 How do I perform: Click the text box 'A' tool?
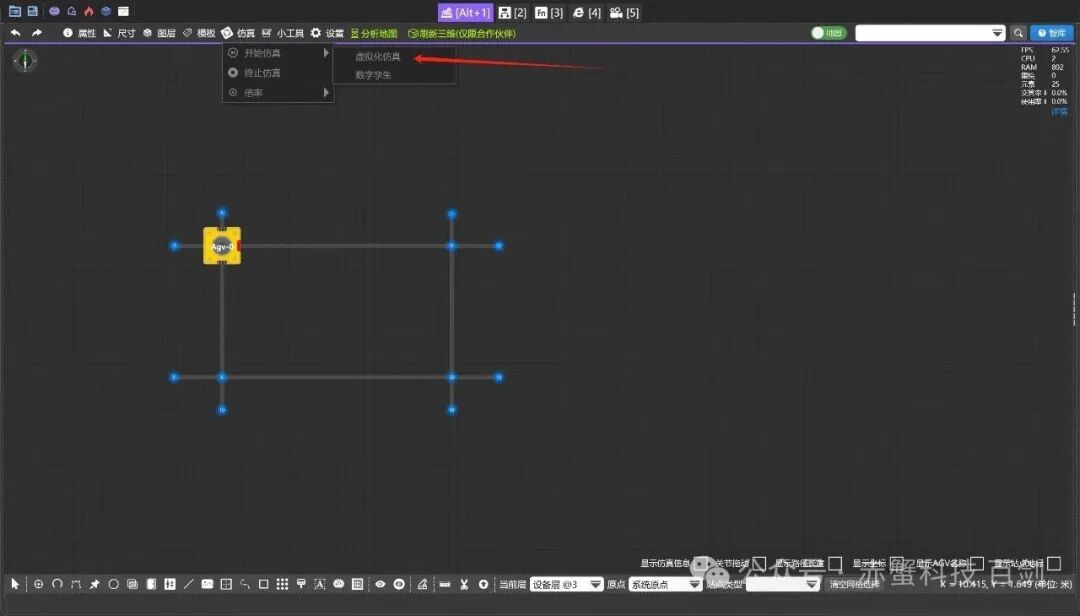pyautogui.click(x=320, y=584)
